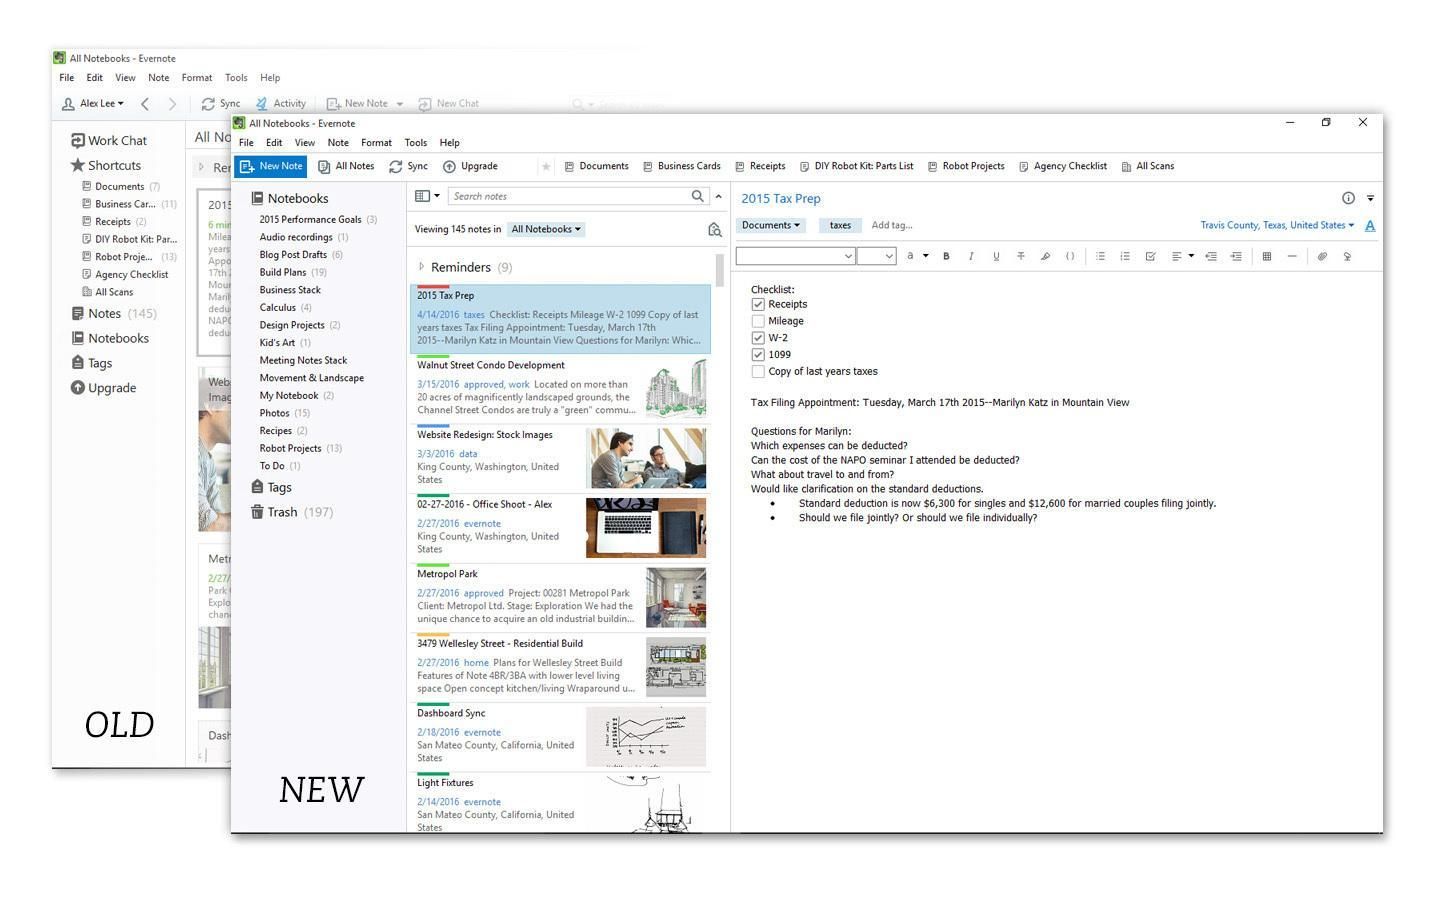
Task: Uncheck the Receipts checklist item
Action: [758, 304]
